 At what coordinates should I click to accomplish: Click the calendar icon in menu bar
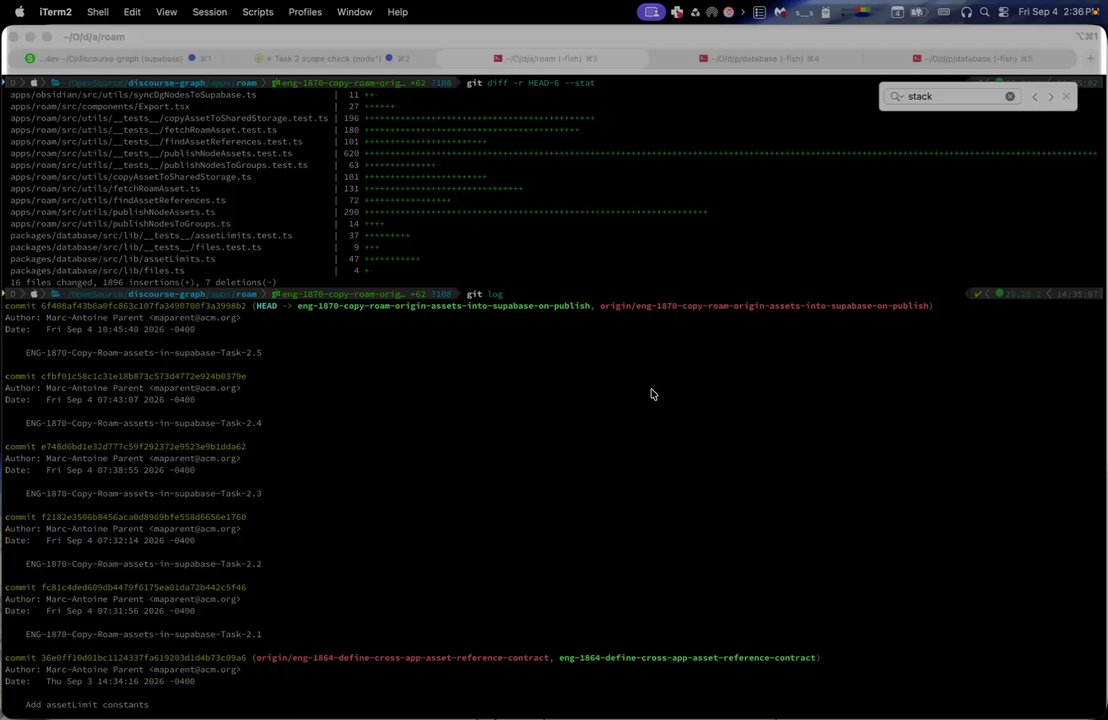point(897,12)
